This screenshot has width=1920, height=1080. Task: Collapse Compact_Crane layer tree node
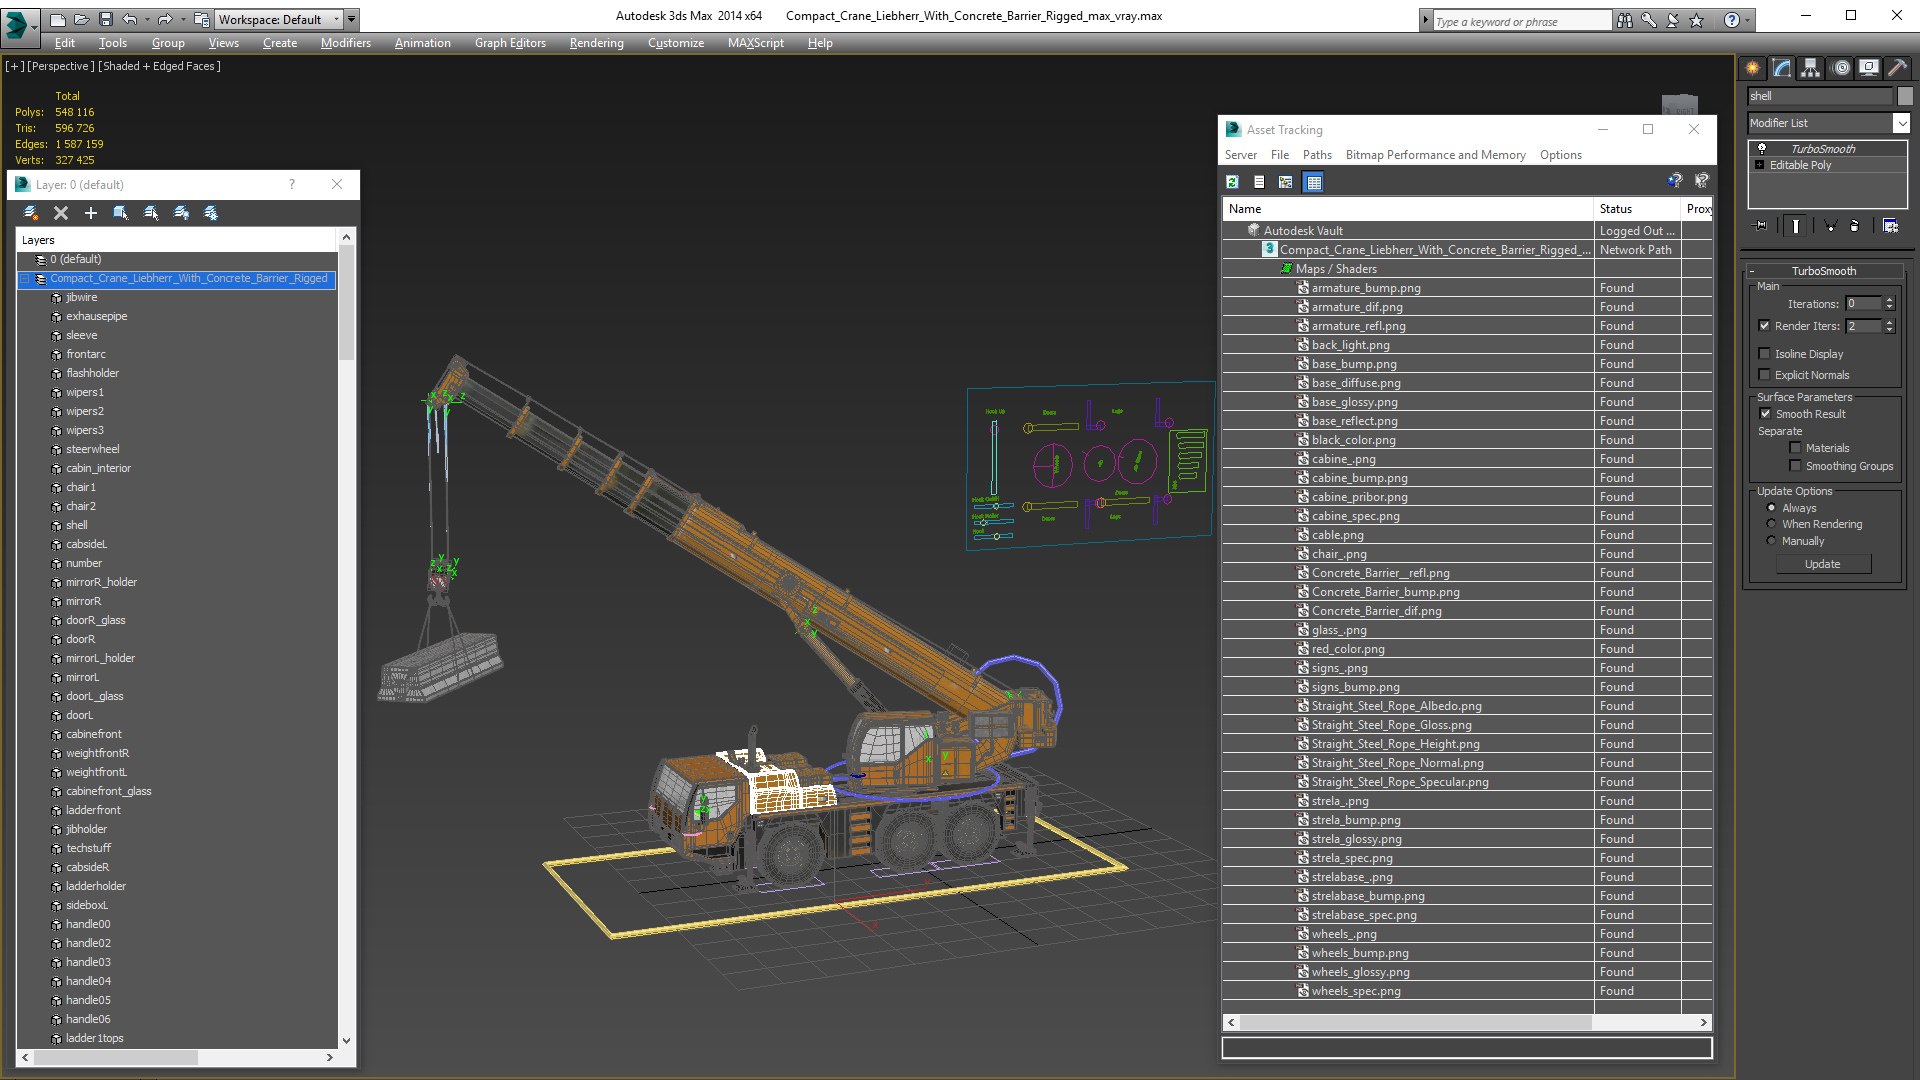tap(27, 279)
